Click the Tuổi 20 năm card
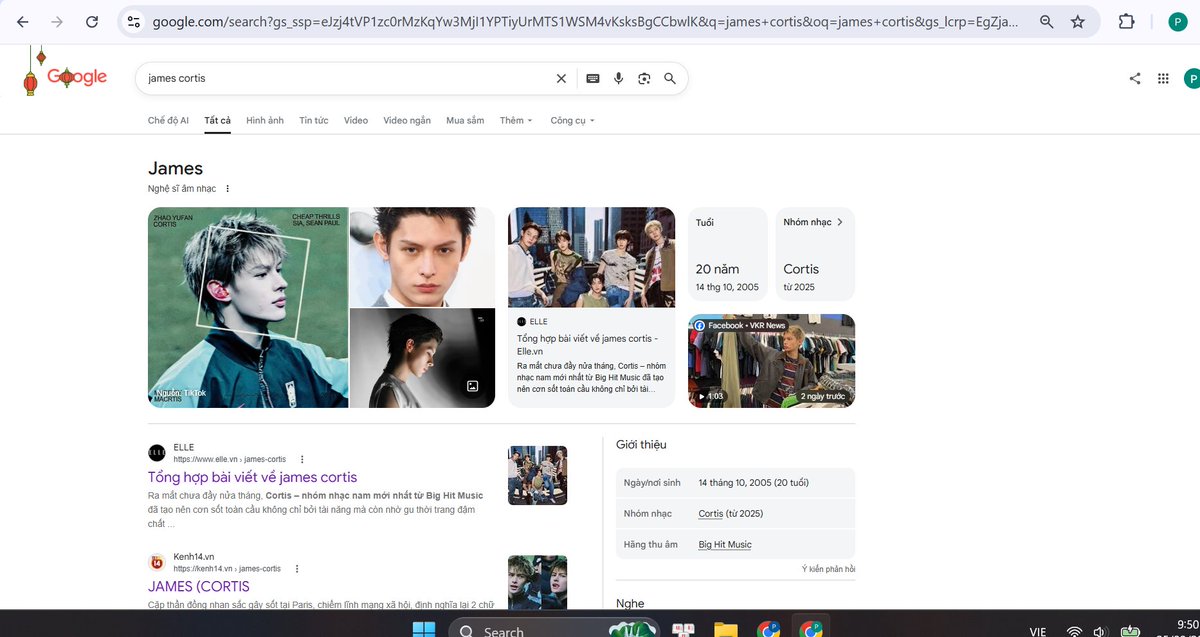 728,254
